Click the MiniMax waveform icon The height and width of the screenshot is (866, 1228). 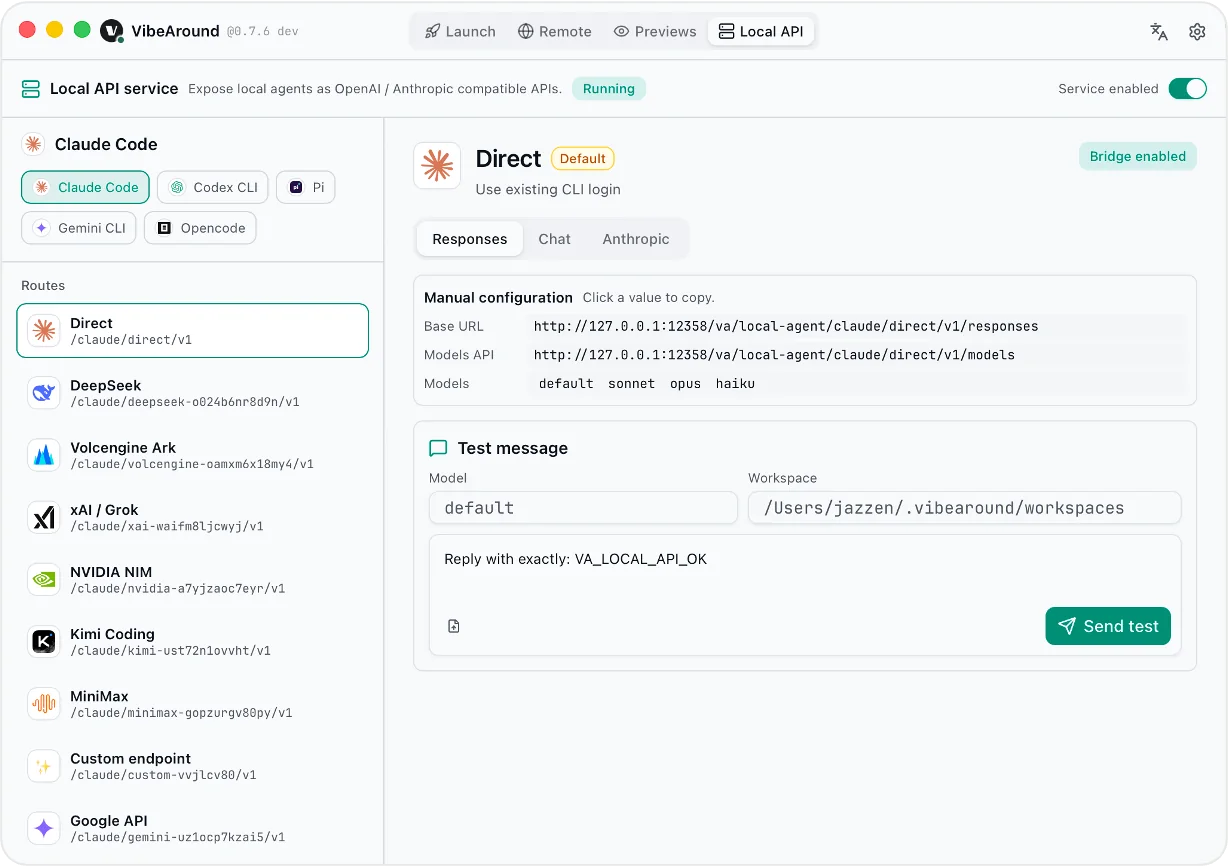pyautogui.click(x=44, y=704)
